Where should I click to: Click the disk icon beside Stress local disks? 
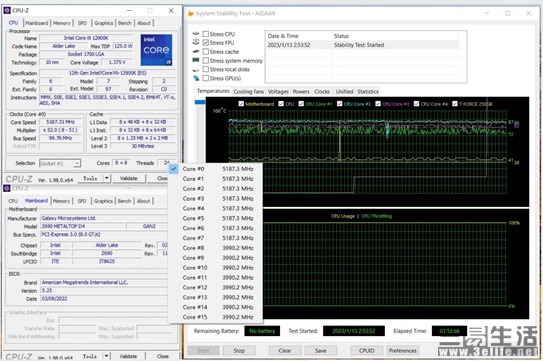pyautogui.click(x=196, y=70)
